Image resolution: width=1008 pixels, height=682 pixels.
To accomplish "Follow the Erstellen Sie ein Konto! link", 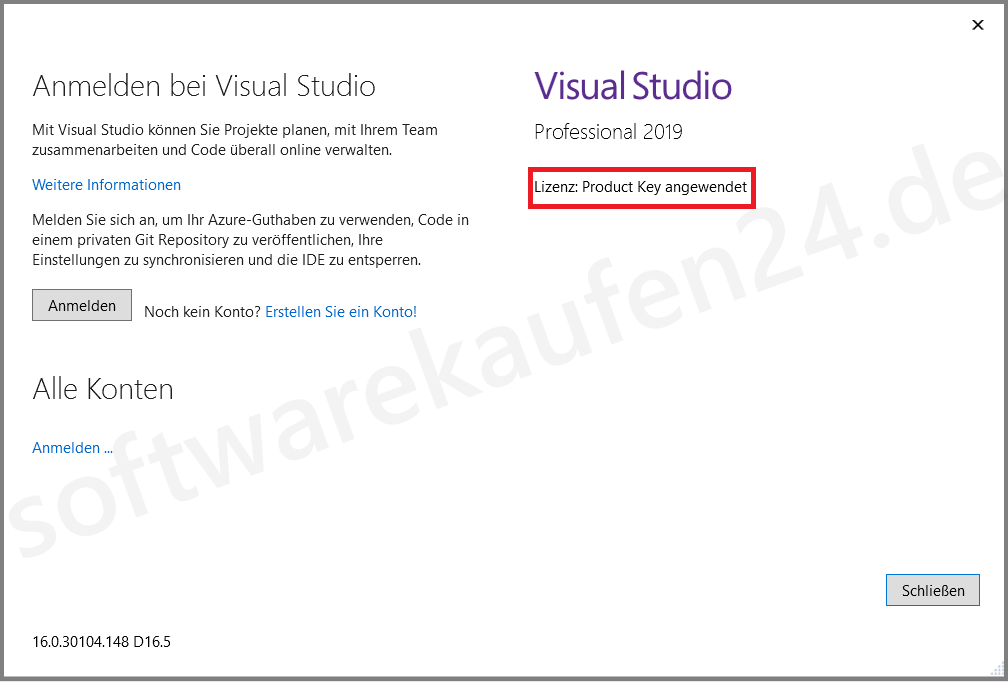I will (341, 312).
